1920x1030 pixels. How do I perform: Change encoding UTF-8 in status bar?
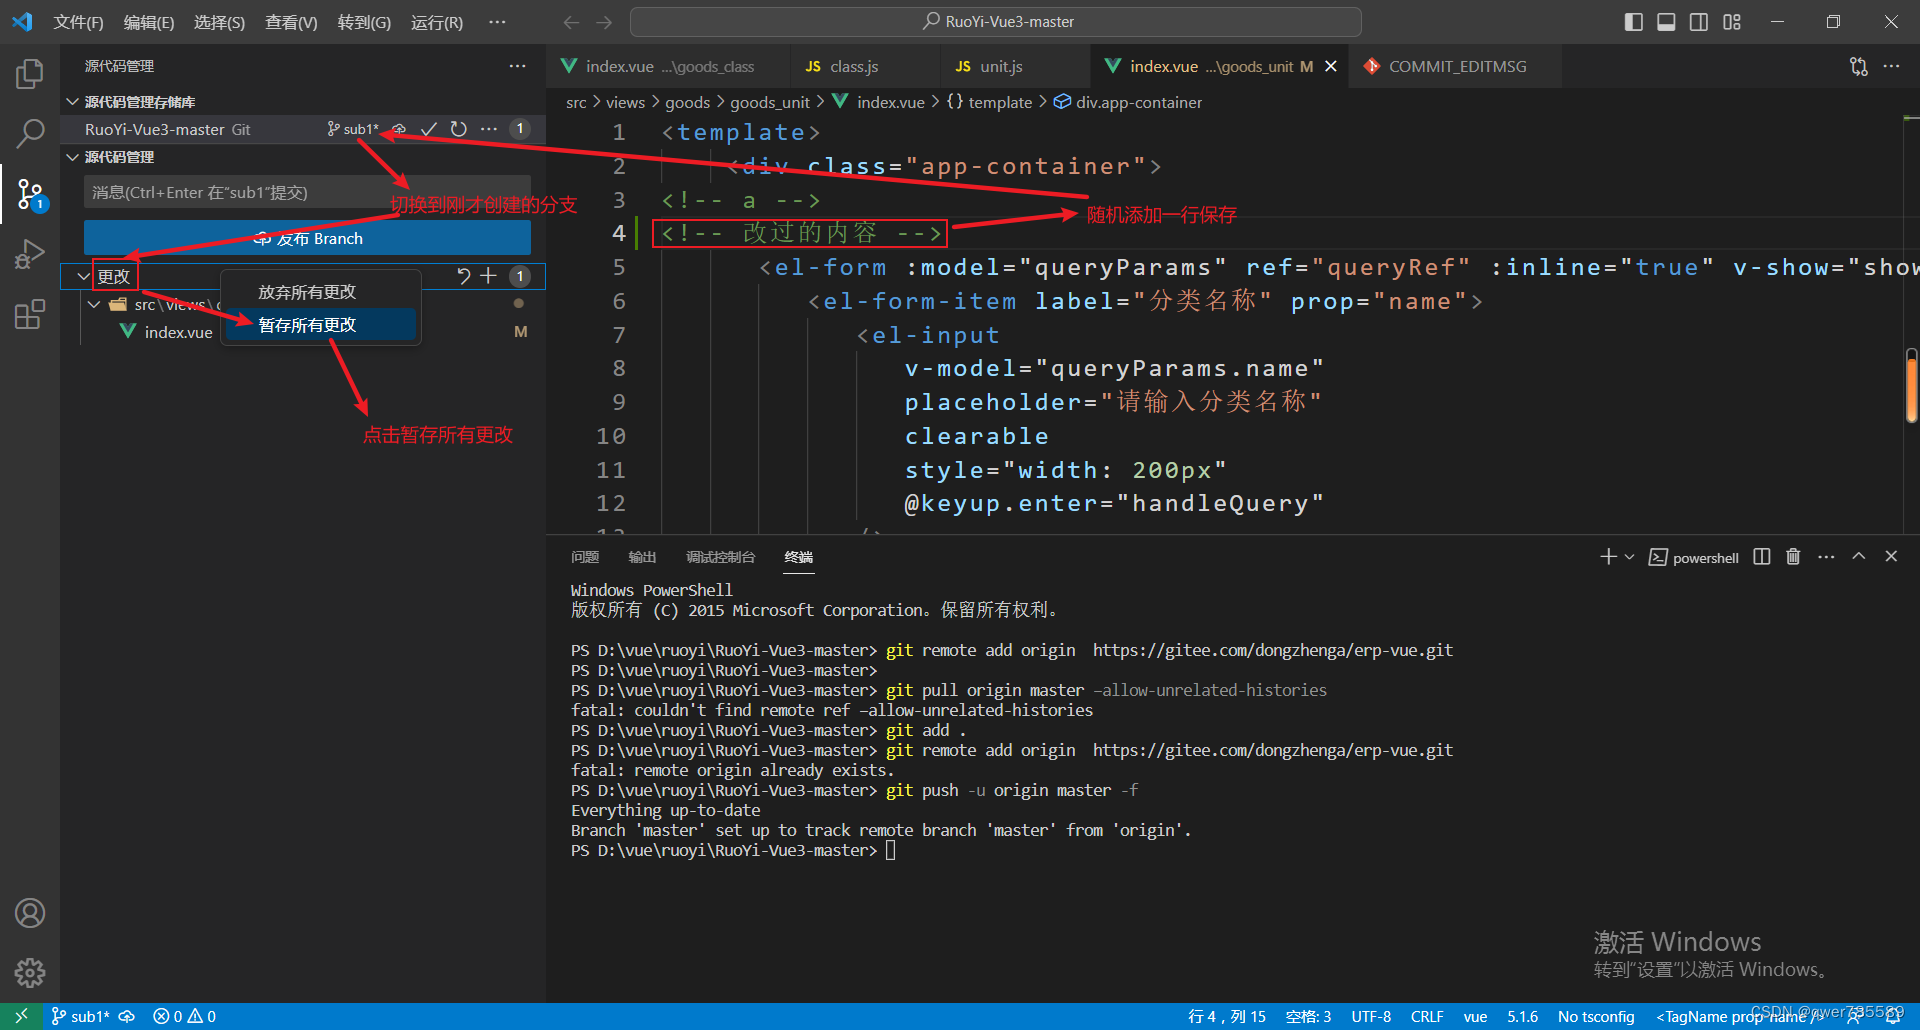point(1371,1016)
